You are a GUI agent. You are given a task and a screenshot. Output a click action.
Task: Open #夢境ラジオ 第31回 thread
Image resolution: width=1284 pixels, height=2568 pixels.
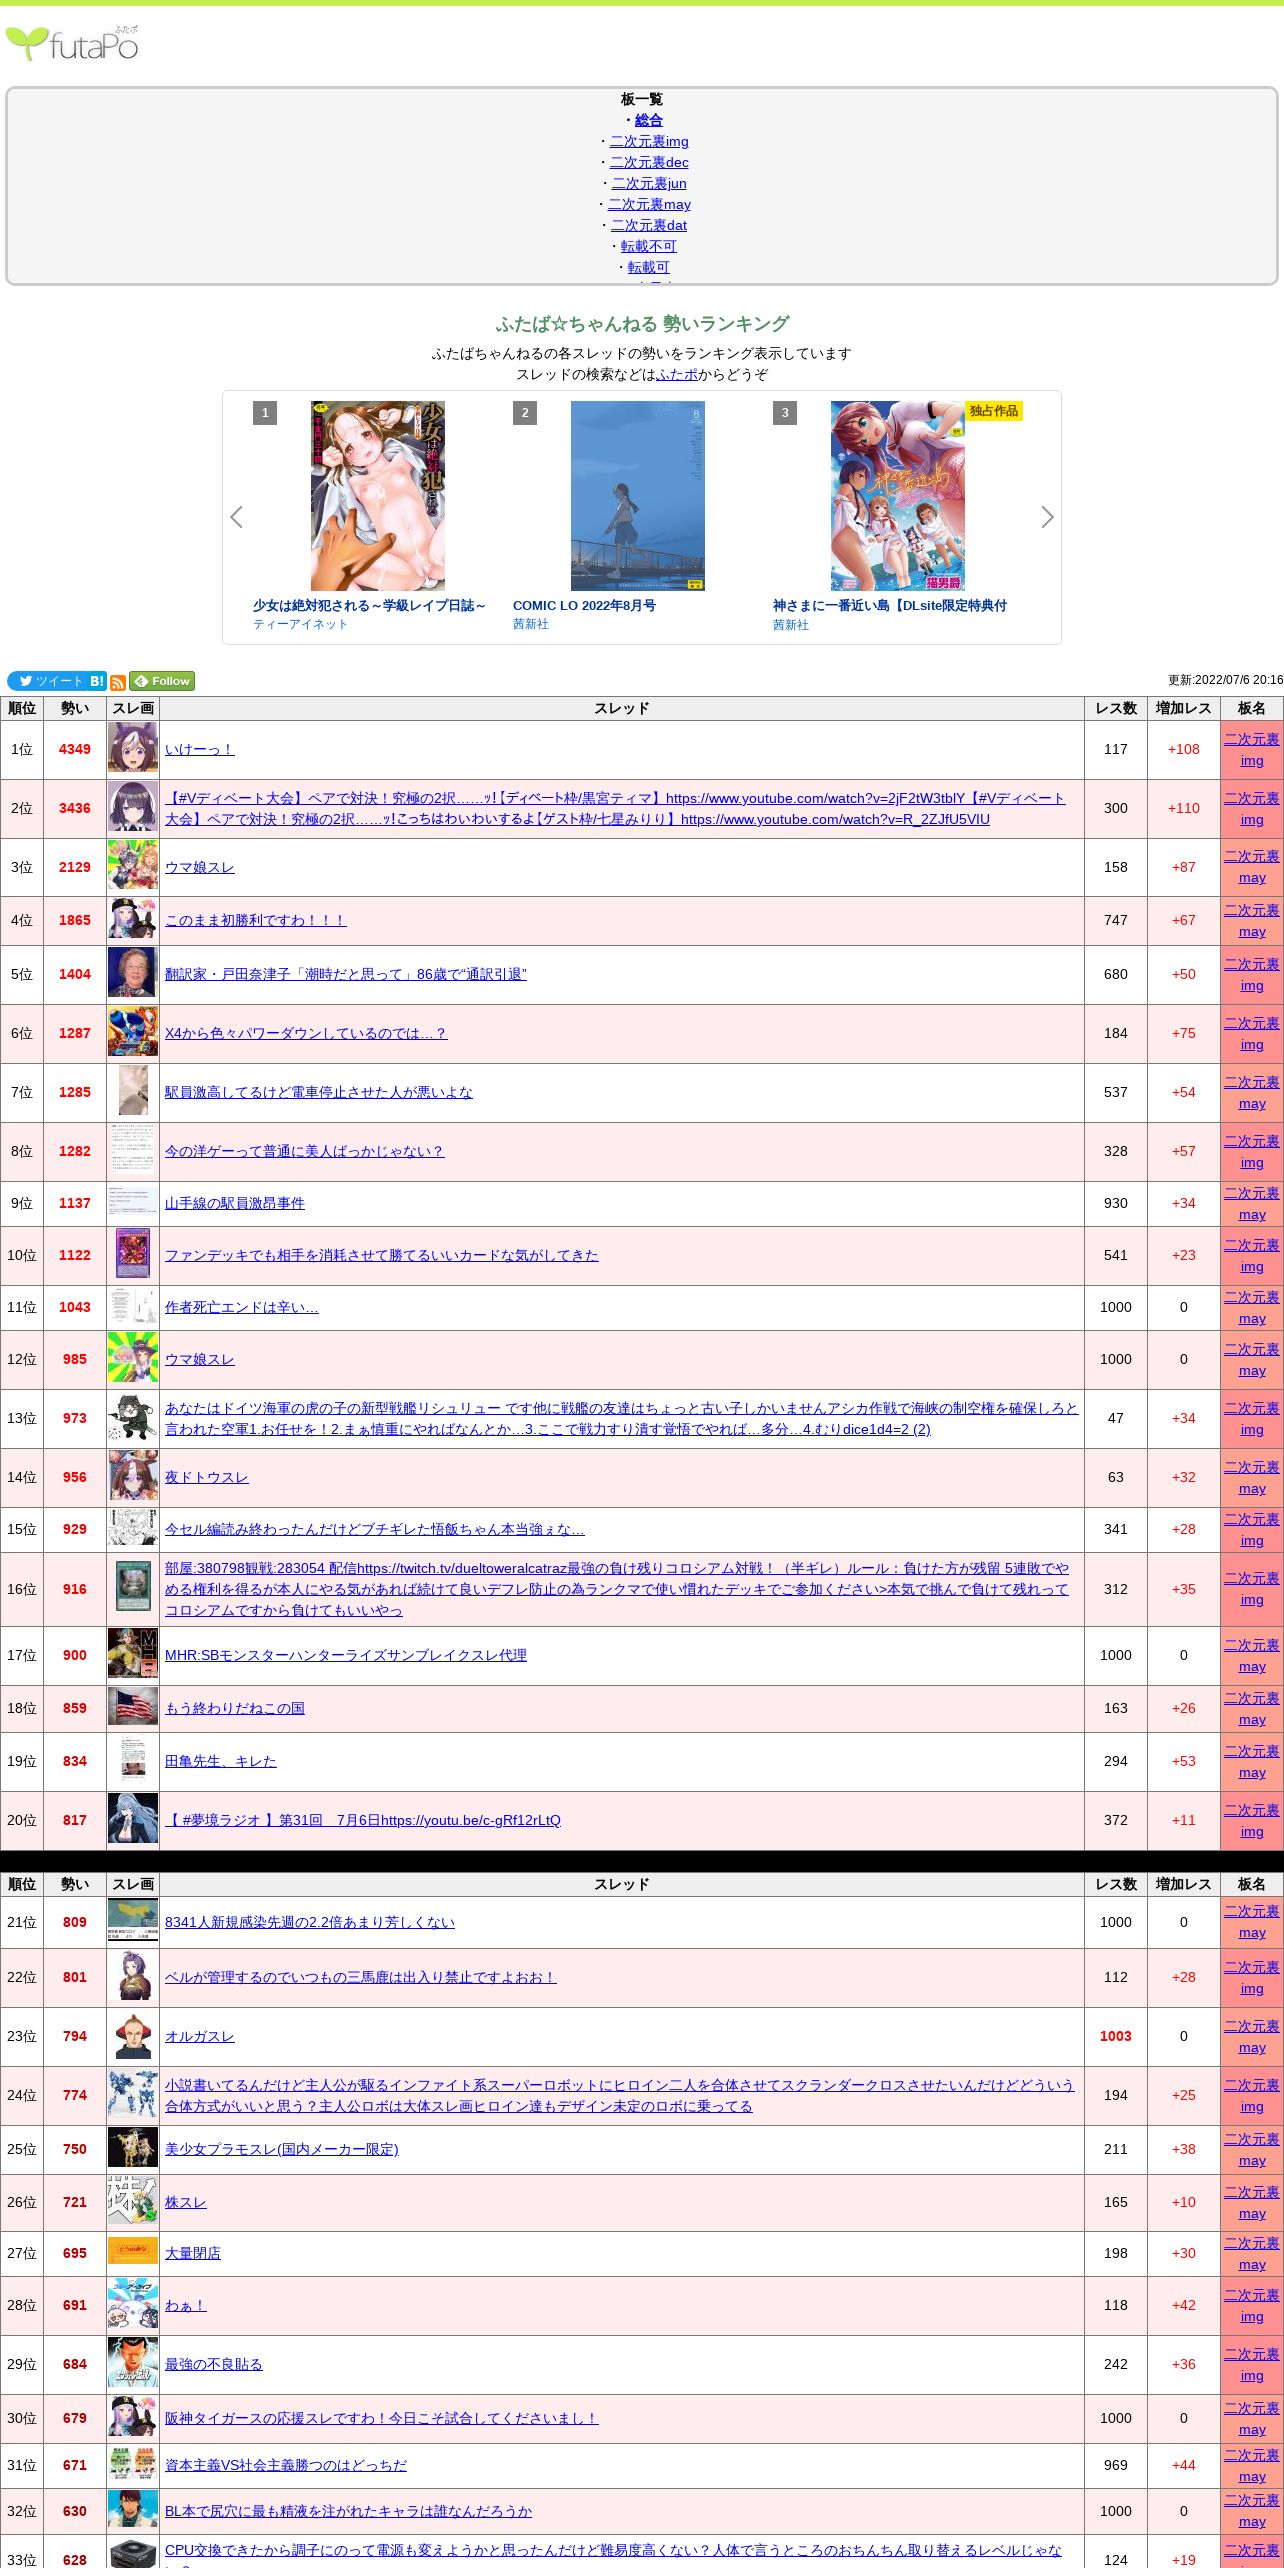[x=363, y=1820]
